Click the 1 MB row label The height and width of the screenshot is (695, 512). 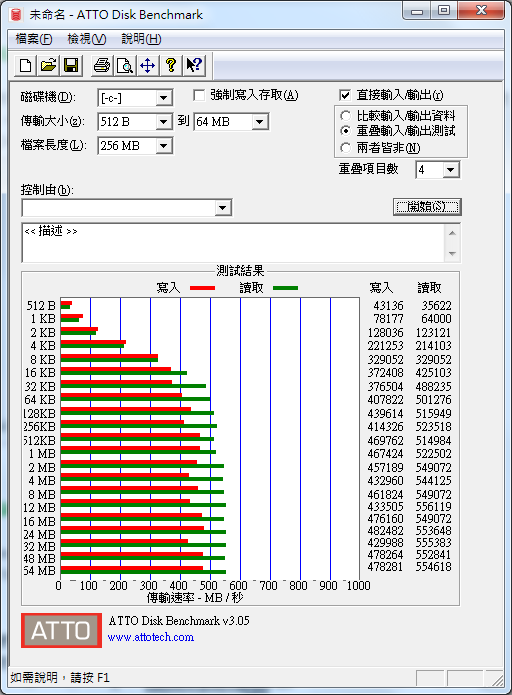coord(42,454)
